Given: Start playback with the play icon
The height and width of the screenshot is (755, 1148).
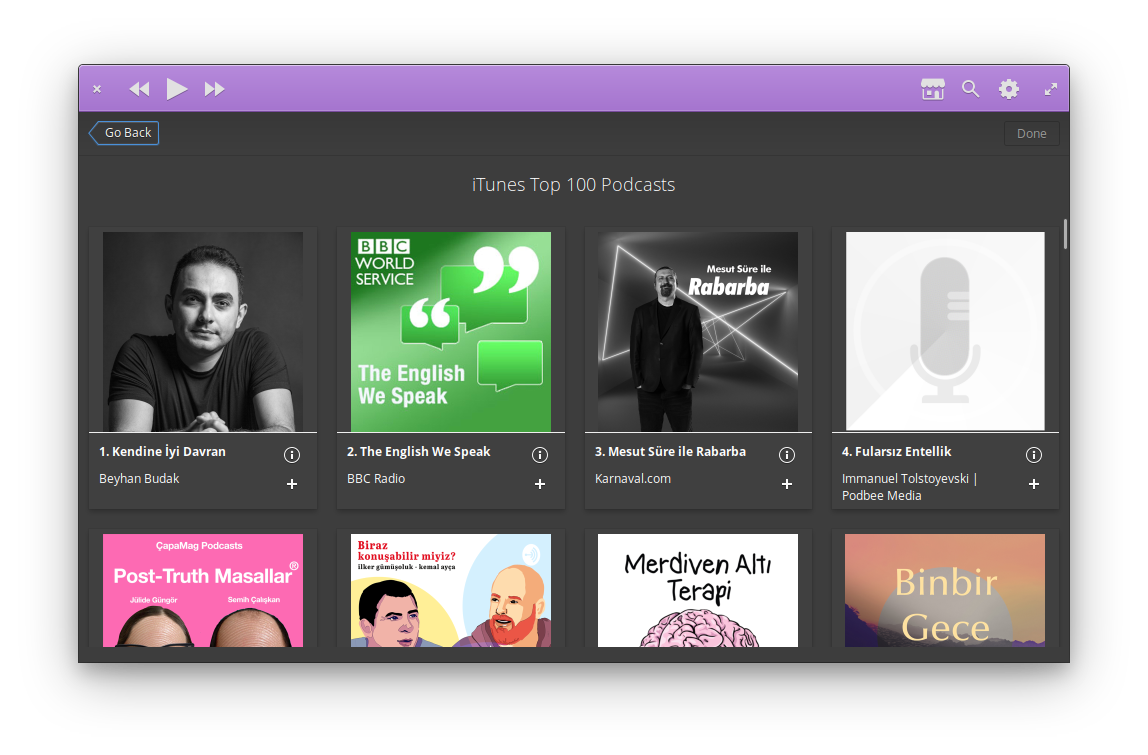Looking at the screenshot, I should [176, 89].
